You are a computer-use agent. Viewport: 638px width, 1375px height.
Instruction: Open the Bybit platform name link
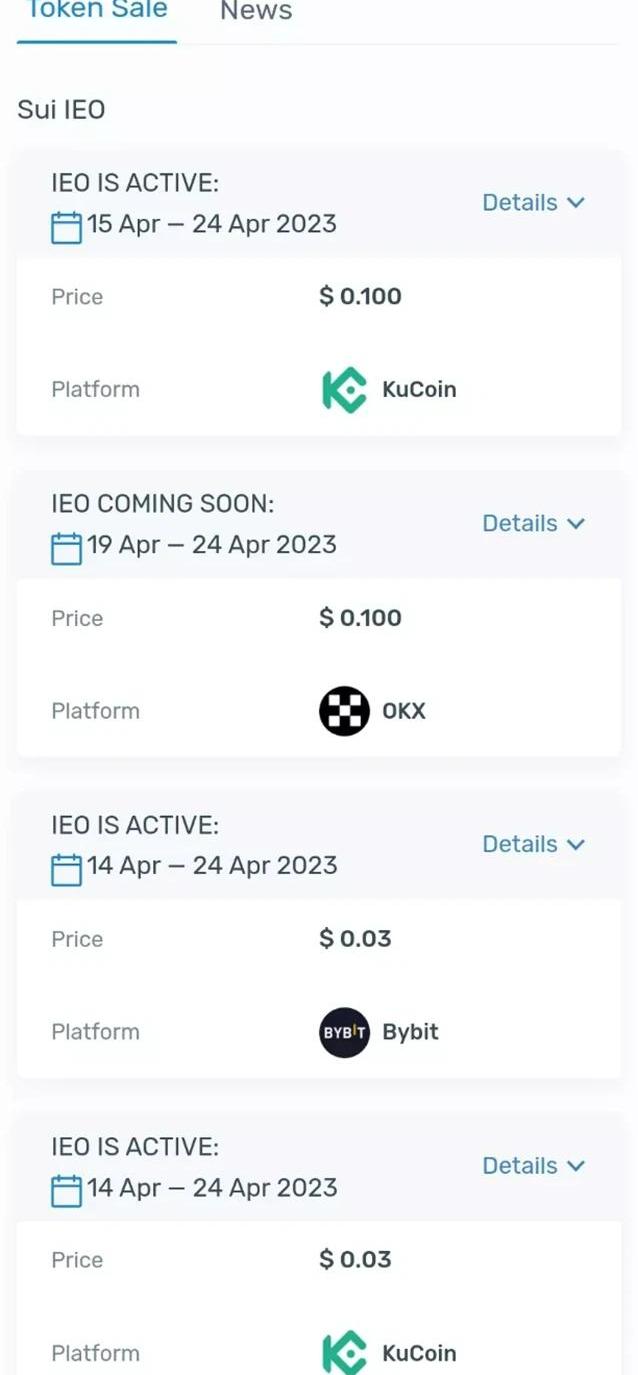click(410, 1032)
